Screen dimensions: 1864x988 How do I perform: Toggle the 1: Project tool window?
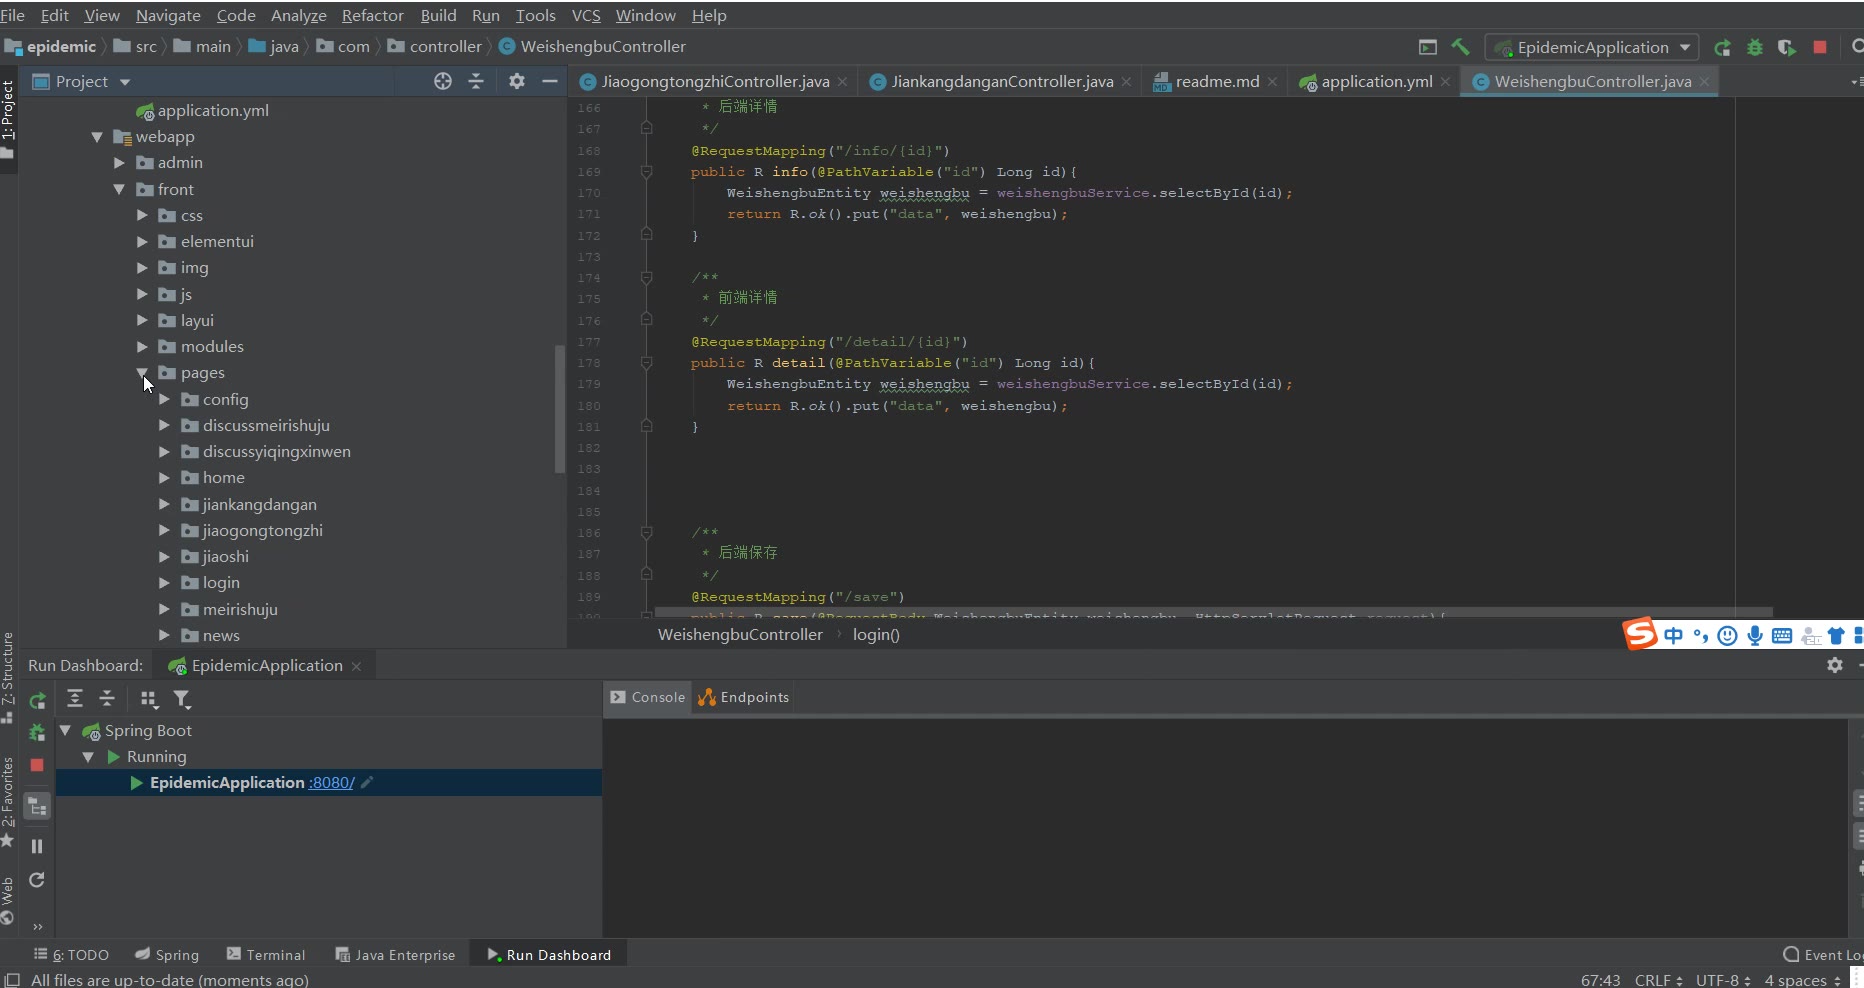point(8,110)
